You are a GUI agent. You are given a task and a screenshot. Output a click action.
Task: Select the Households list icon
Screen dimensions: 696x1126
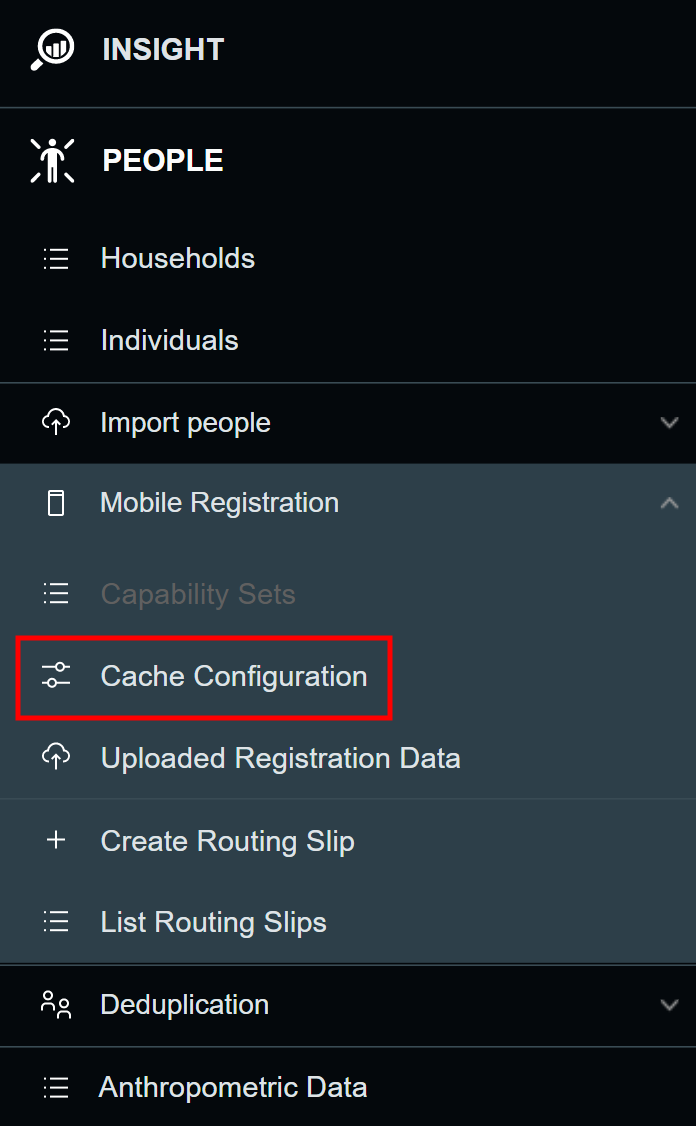tap(56, 258)
